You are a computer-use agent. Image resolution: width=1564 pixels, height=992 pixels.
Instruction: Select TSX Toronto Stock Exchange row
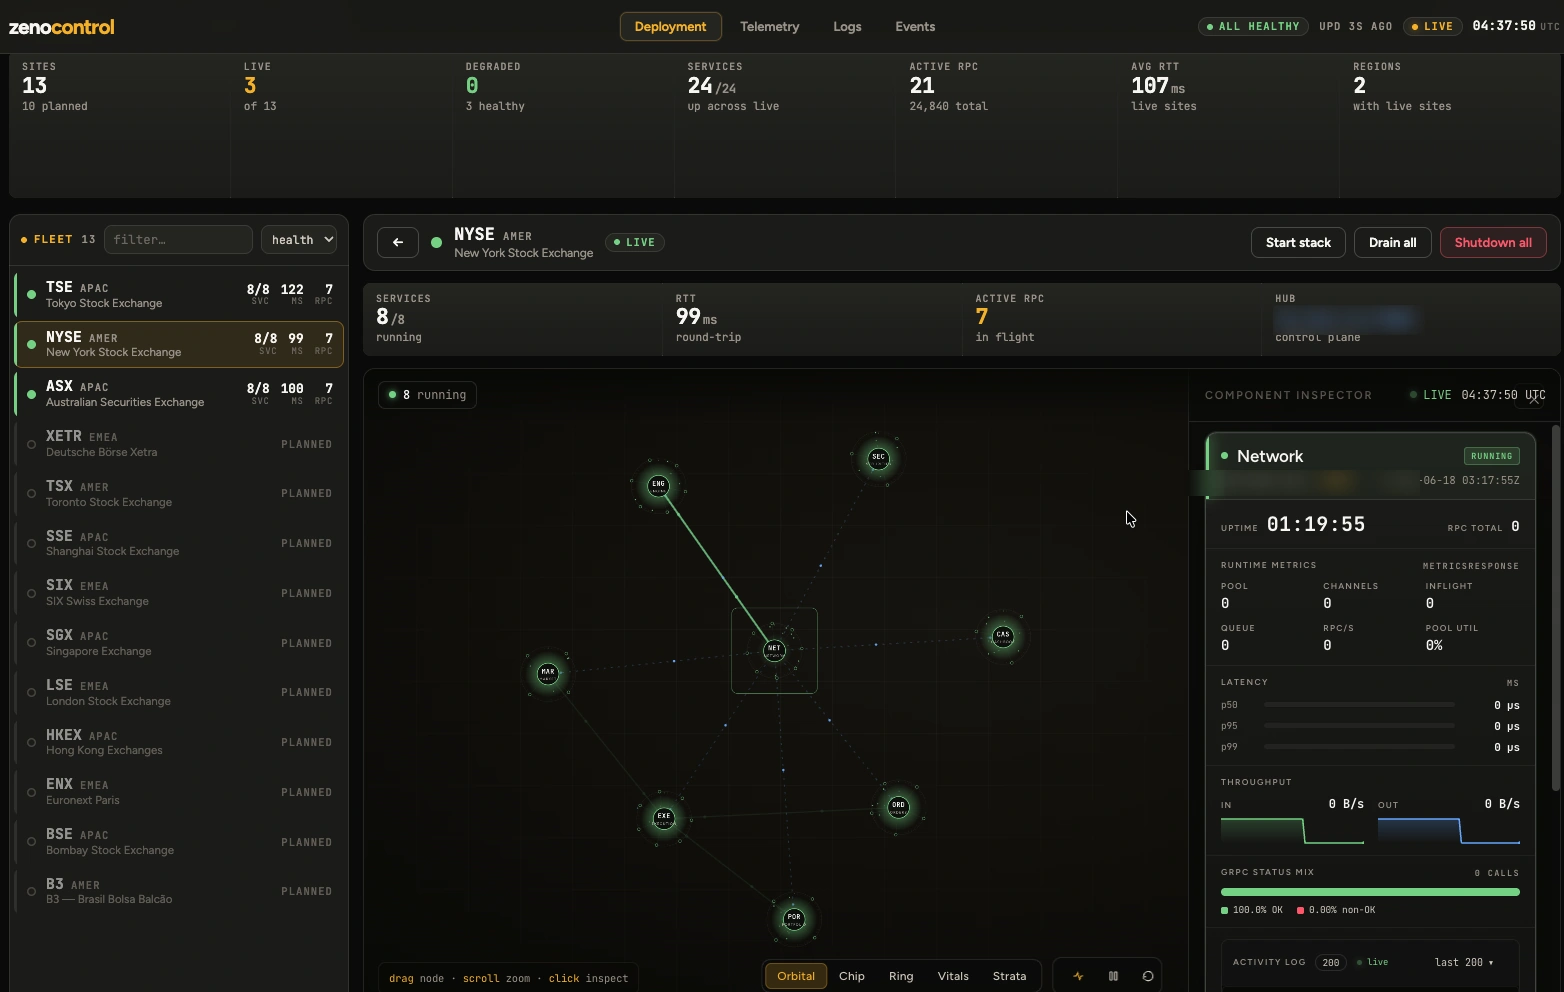click(x=179, y=494)
